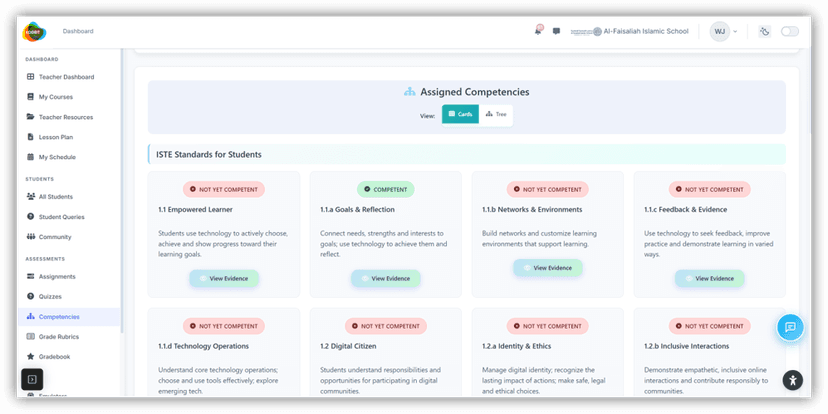Viewport: 828px width, 414px height.
Task: Expand the WJ user profile dropdown
Action: click(724, 31)
